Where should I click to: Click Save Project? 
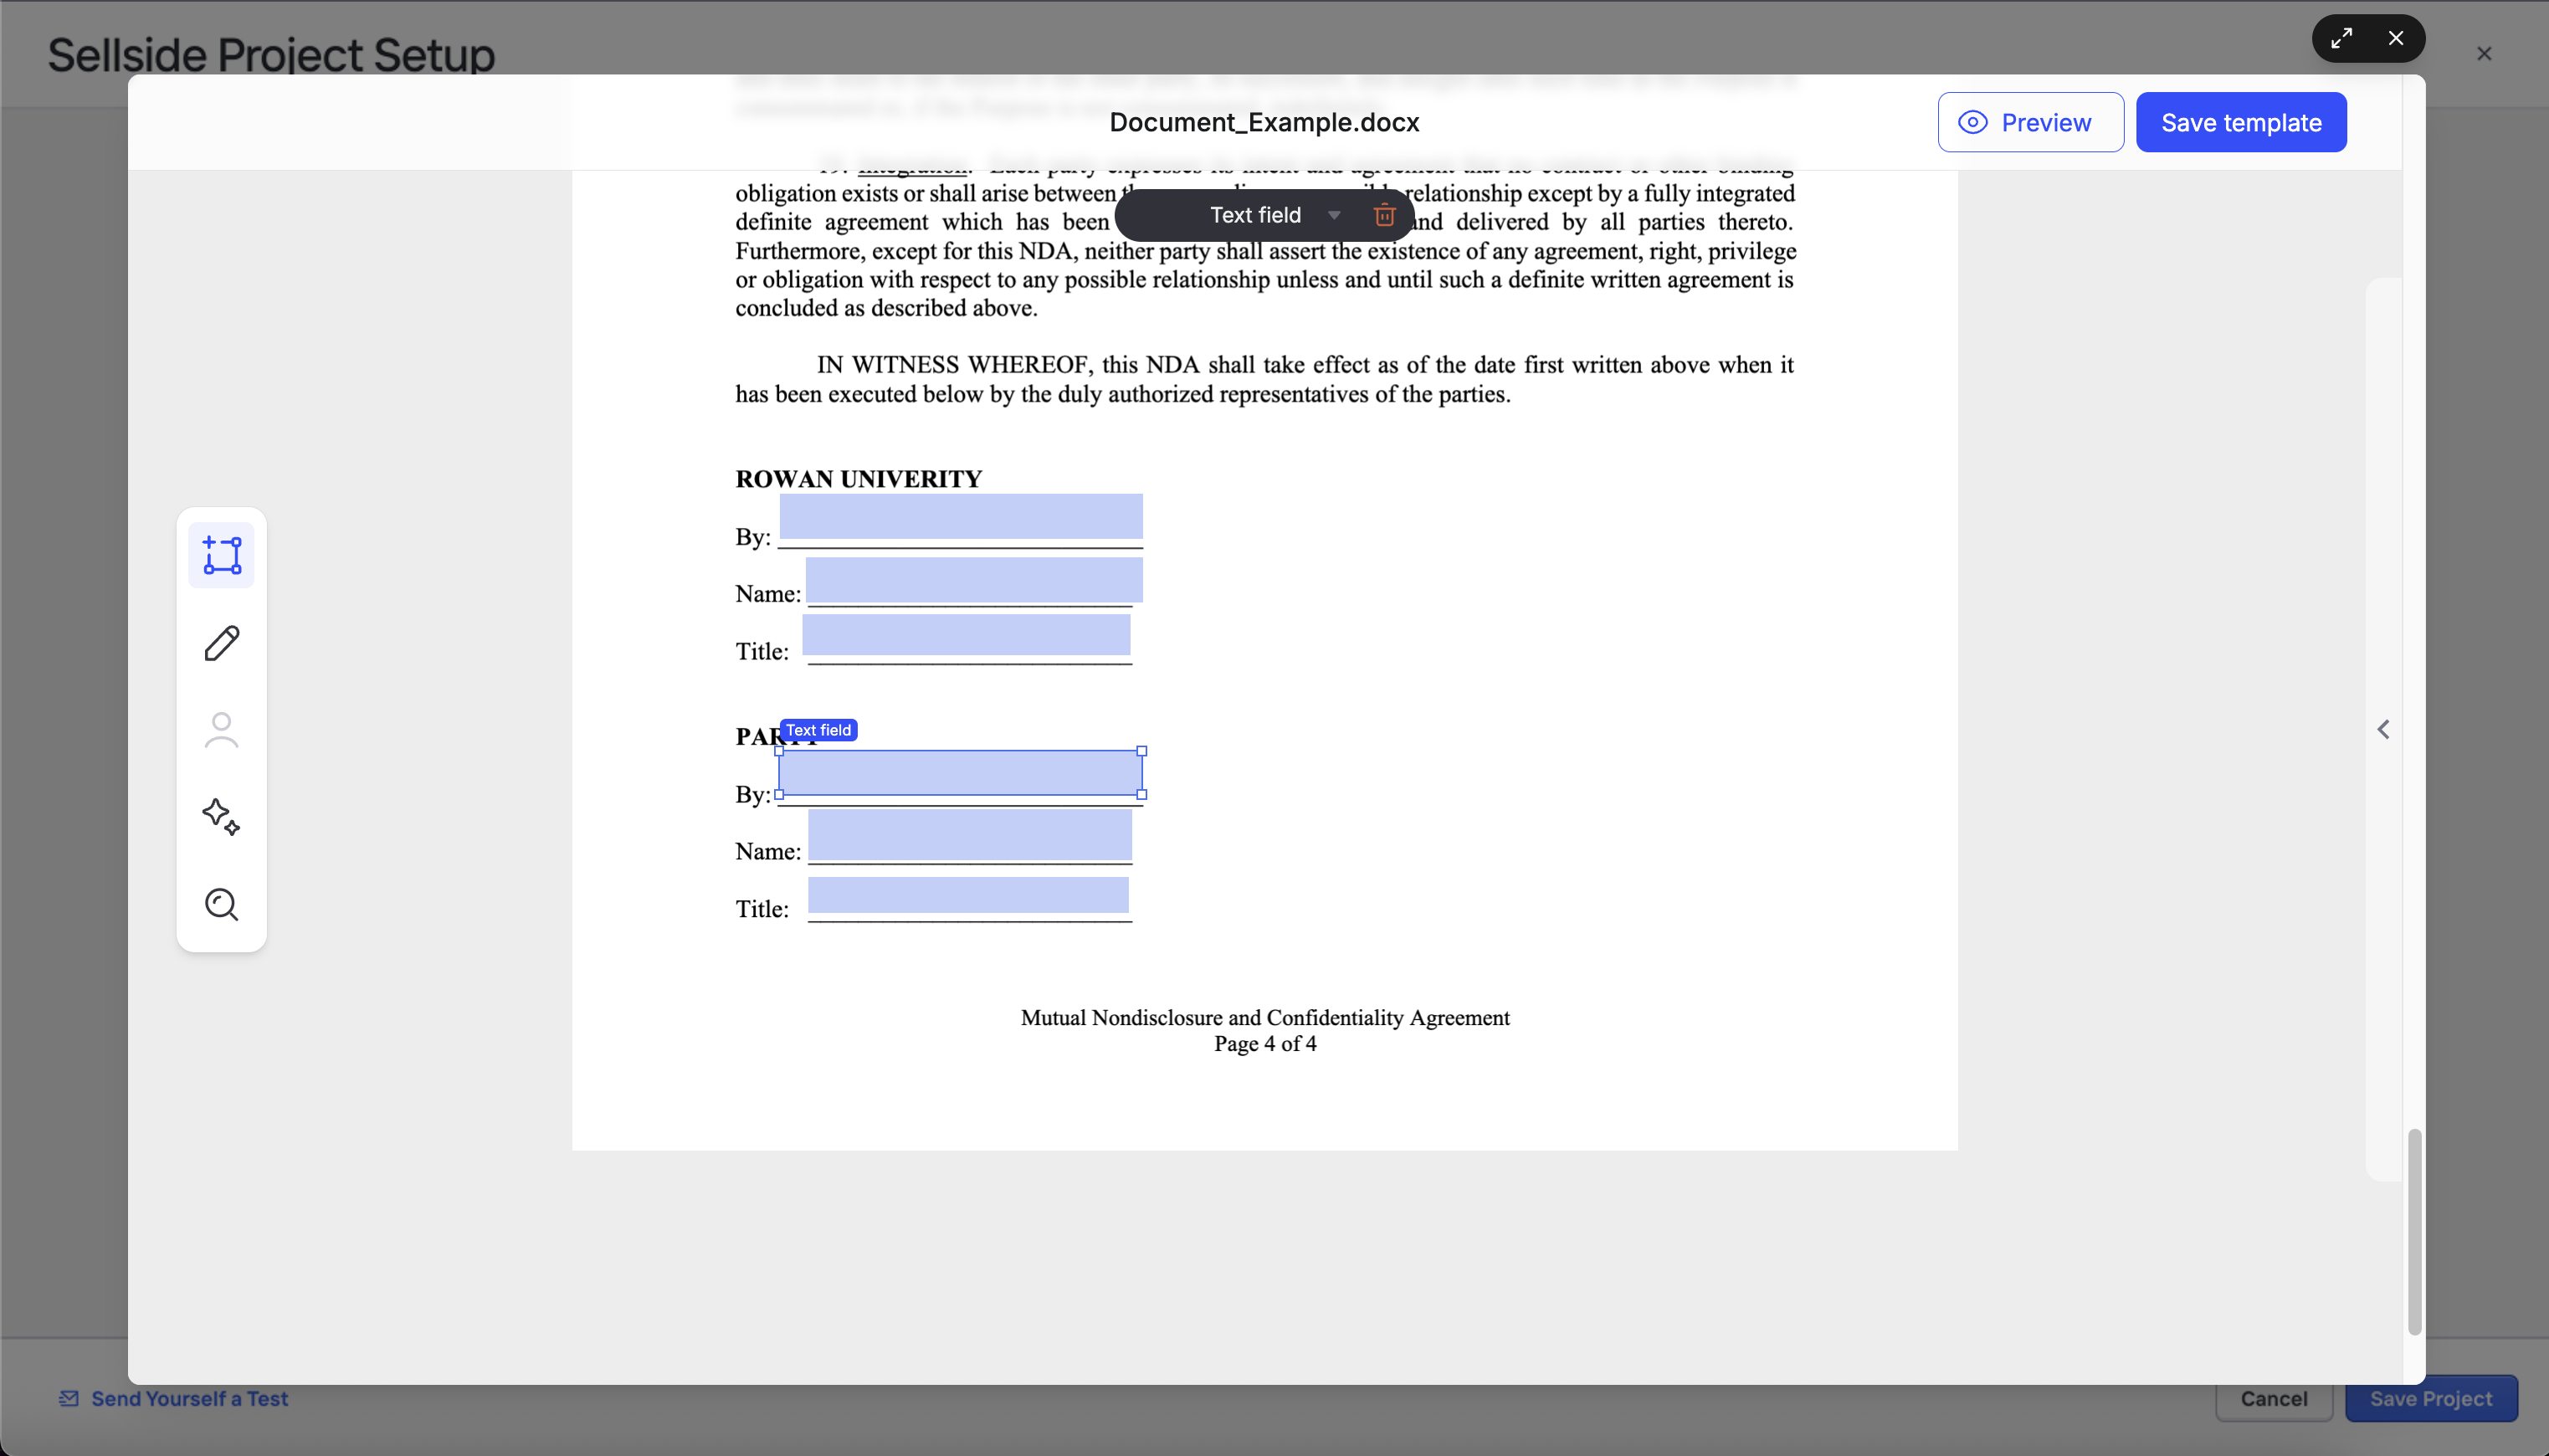(x=2431, y=1398)
